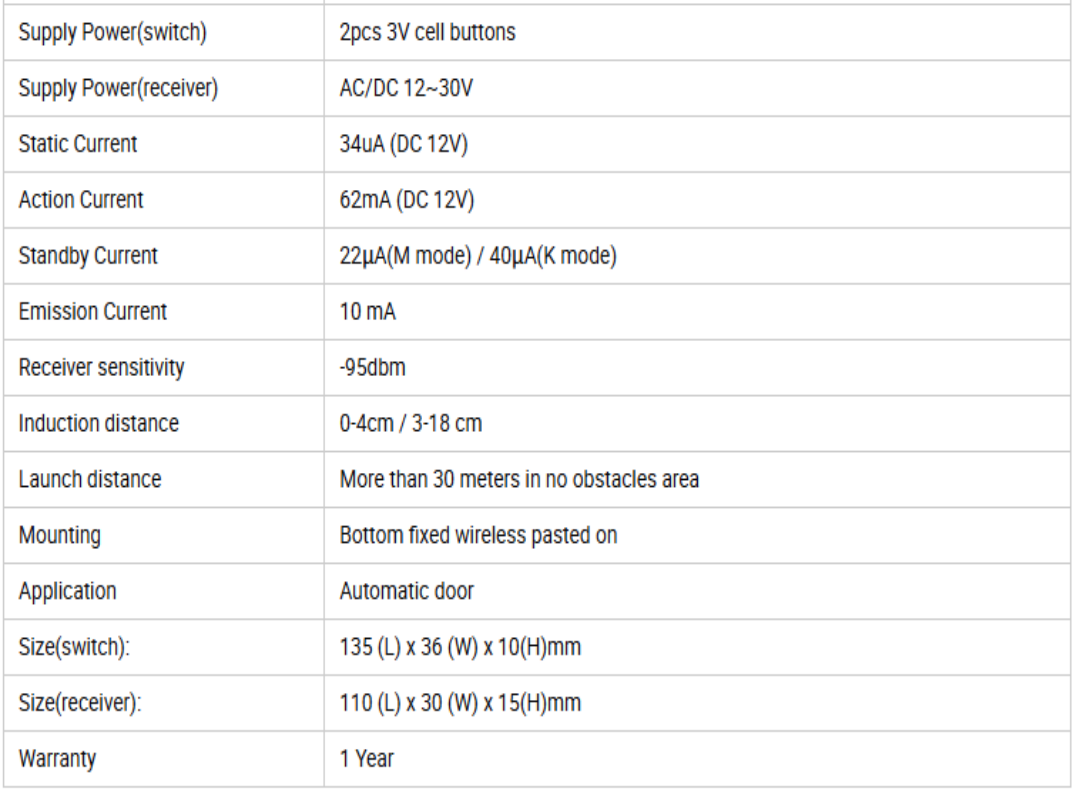
Task: Click the "More than 30 meters" launch distance text
Action: 519,479
